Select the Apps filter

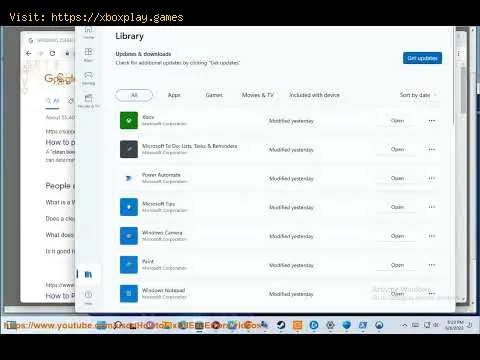tap(174, 95)
